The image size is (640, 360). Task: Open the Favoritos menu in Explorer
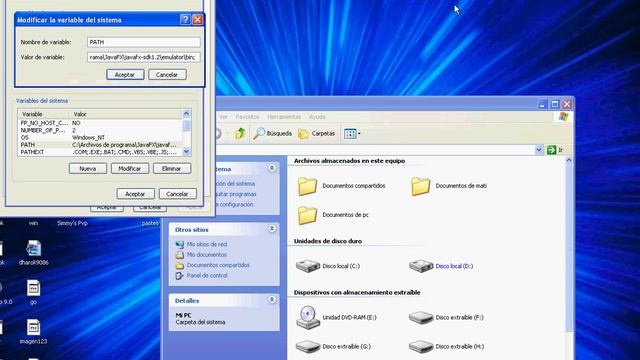point(247,117)
